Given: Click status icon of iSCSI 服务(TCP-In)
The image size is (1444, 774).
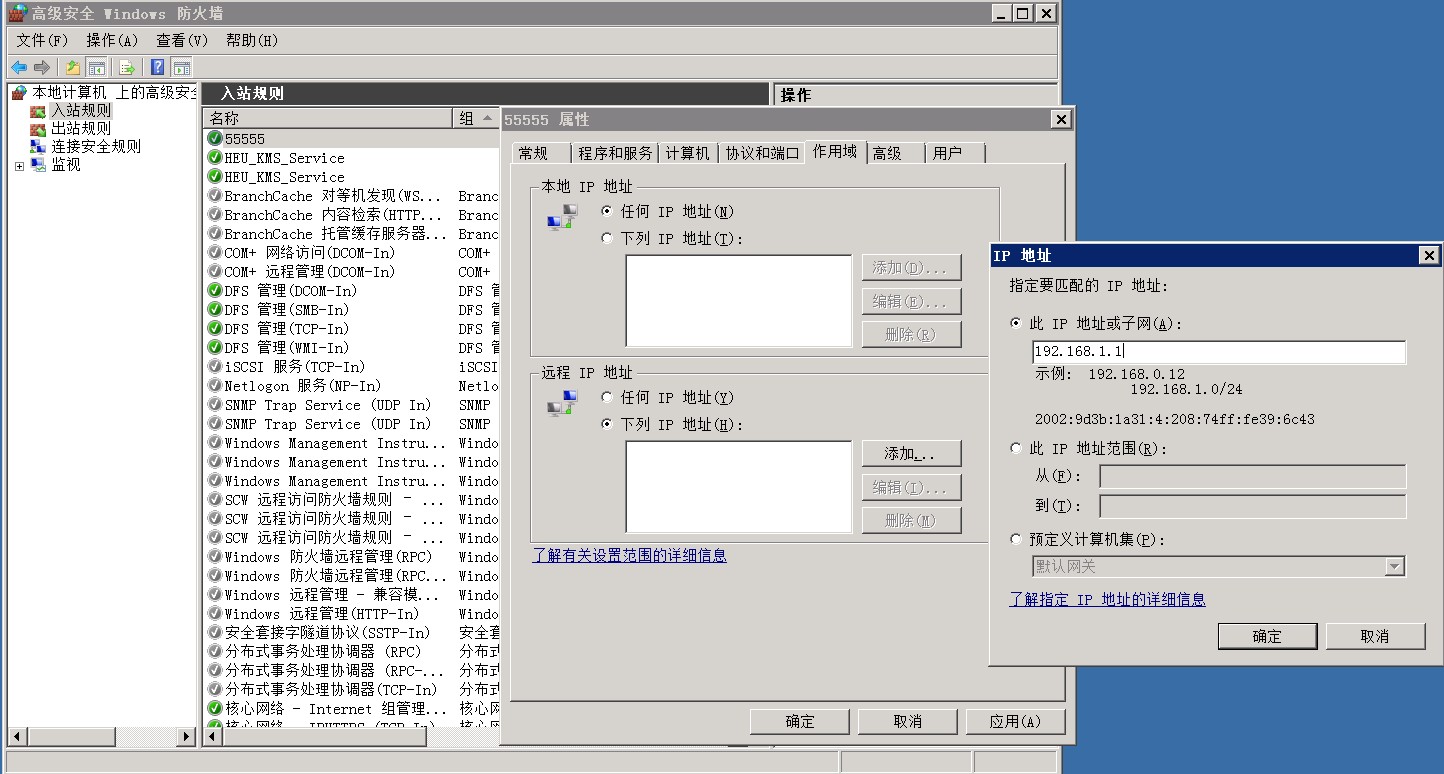Looking at the screenshot, I should pos(215,367).
